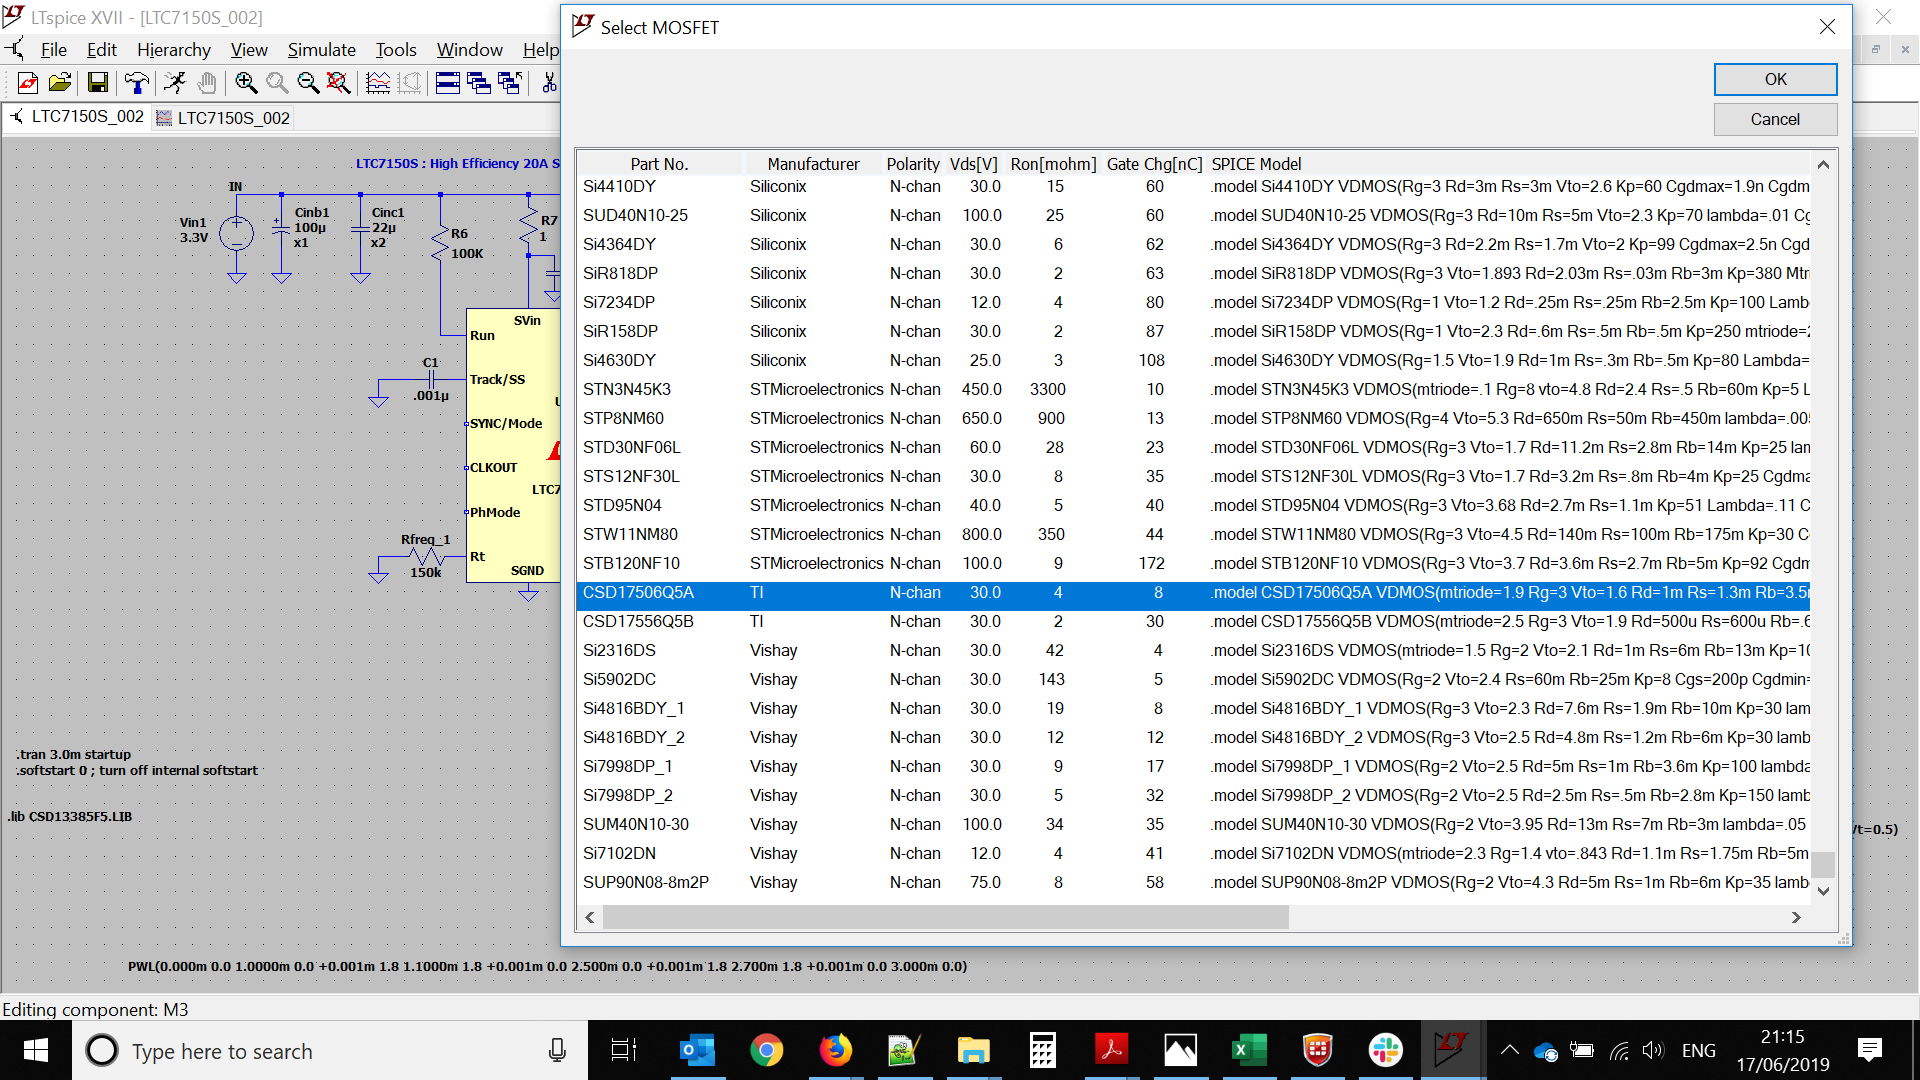
Task: Open the File menu
Action: (x=53, y=50)
